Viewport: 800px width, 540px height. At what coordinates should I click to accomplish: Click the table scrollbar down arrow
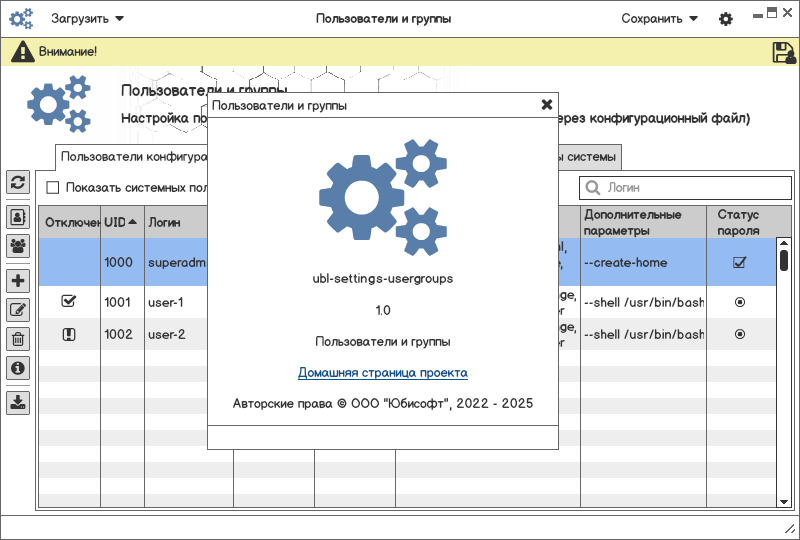point(784,502)
